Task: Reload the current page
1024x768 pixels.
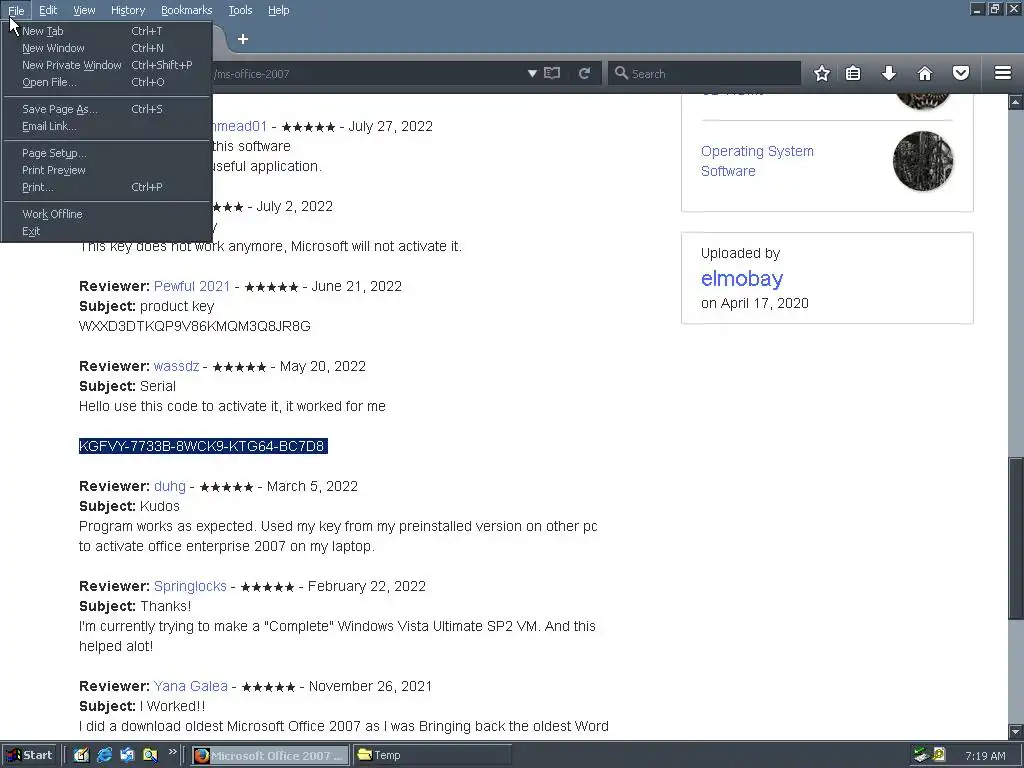Action: point(584,73)
